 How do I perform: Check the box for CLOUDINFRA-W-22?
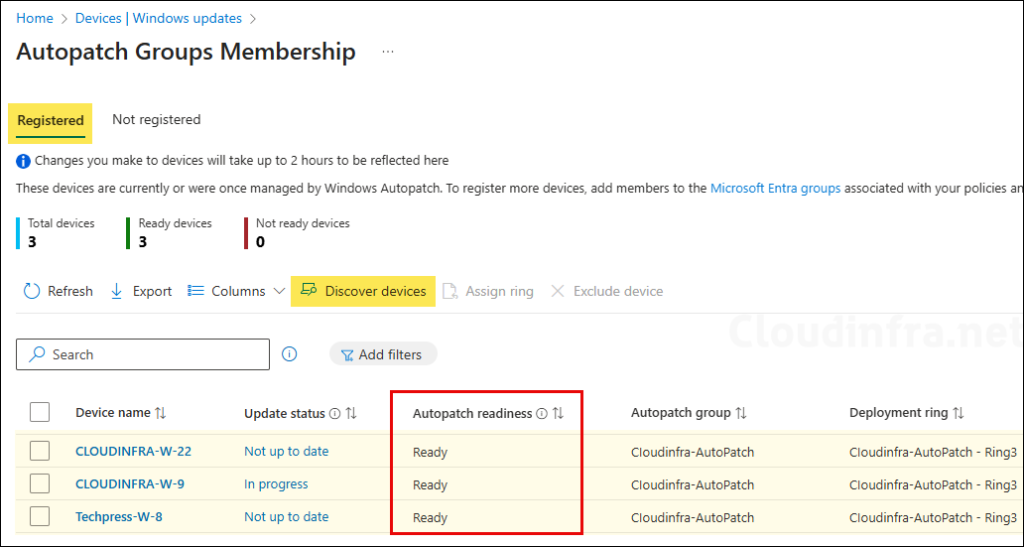click(x=40, y=451)
